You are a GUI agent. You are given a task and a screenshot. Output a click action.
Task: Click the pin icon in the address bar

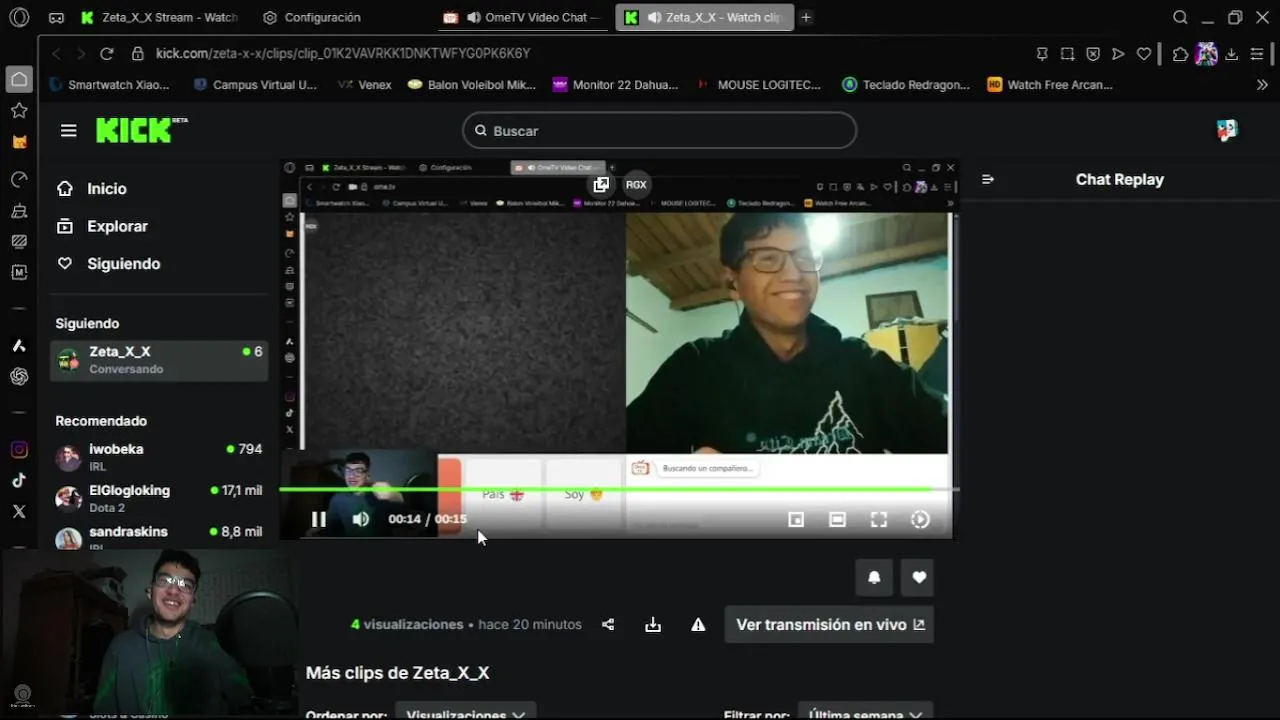point(1042,54)
